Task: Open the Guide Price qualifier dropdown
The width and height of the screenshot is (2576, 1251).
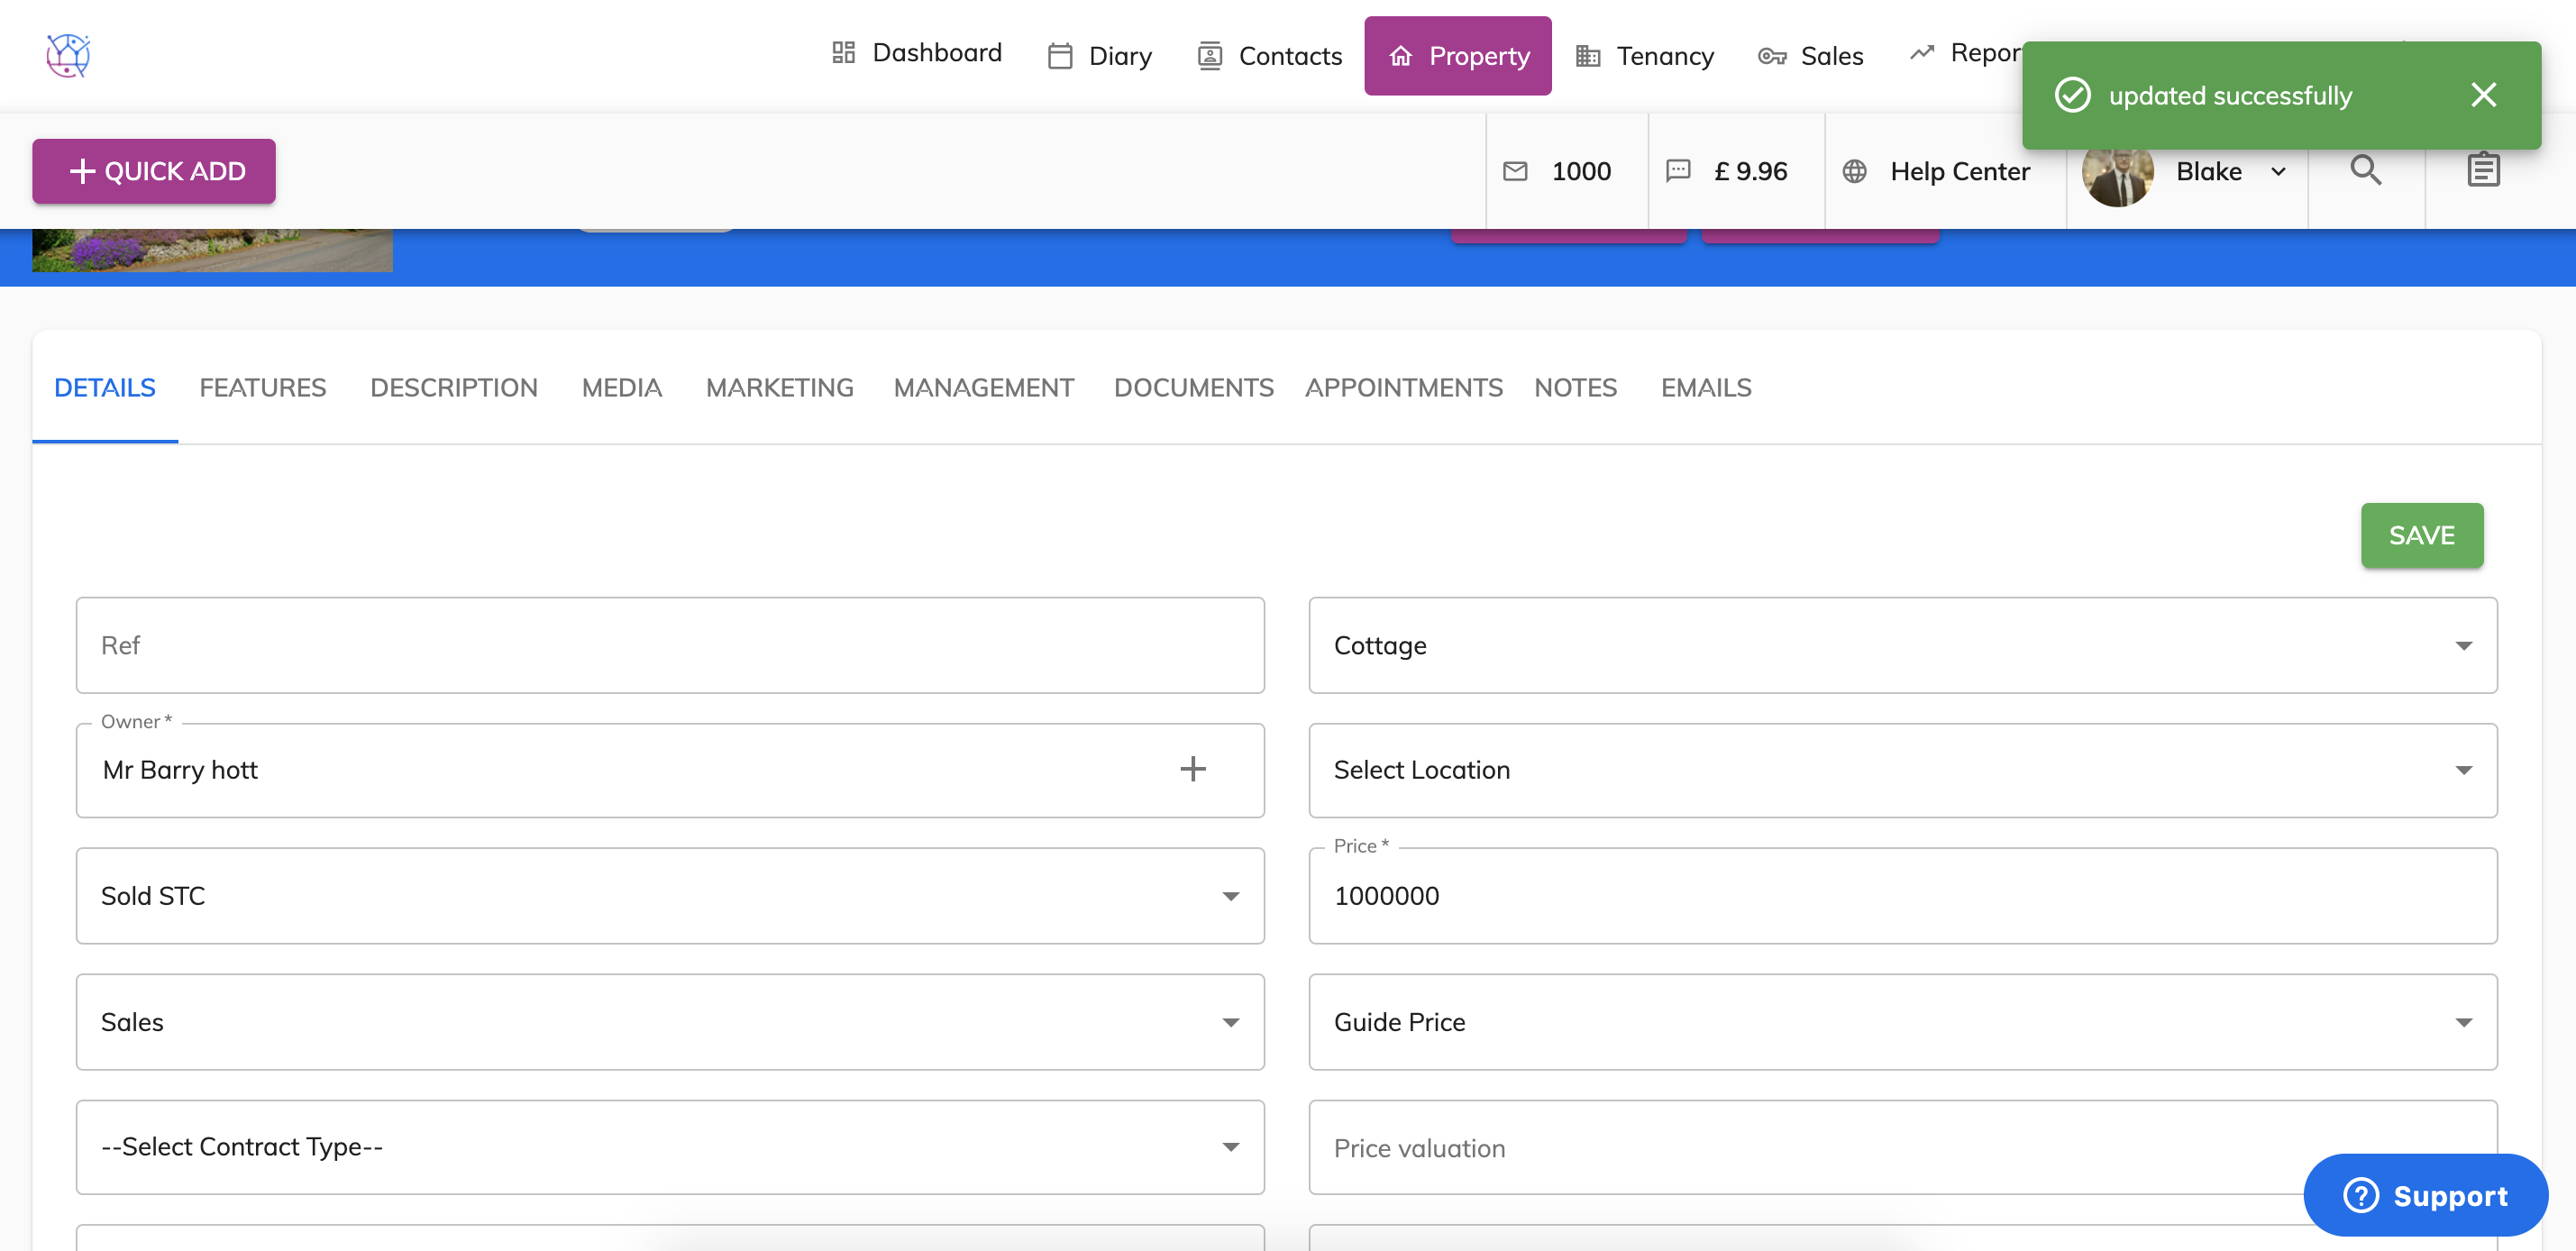Action: 1902,1022
